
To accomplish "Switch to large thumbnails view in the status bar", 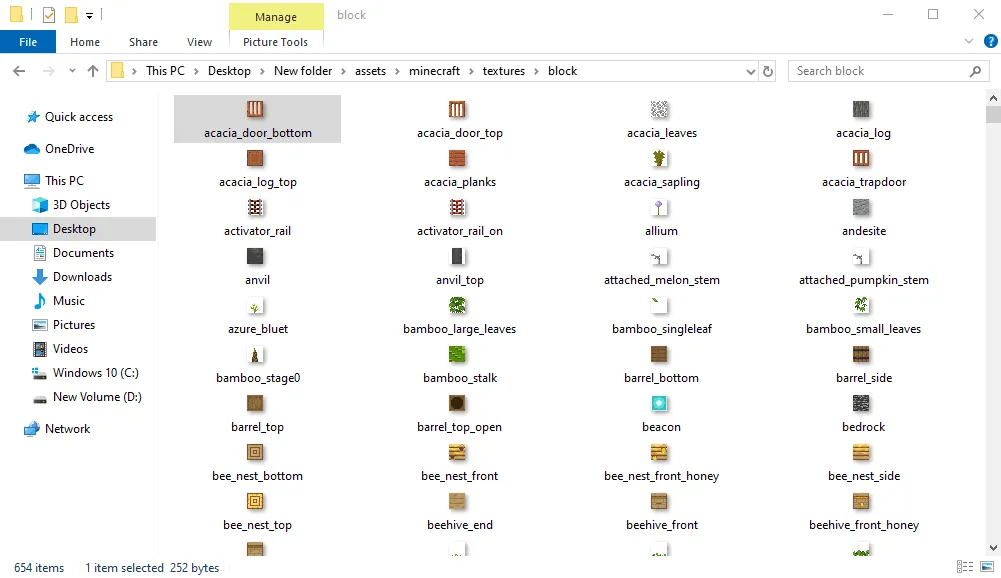I will point(988,567).
